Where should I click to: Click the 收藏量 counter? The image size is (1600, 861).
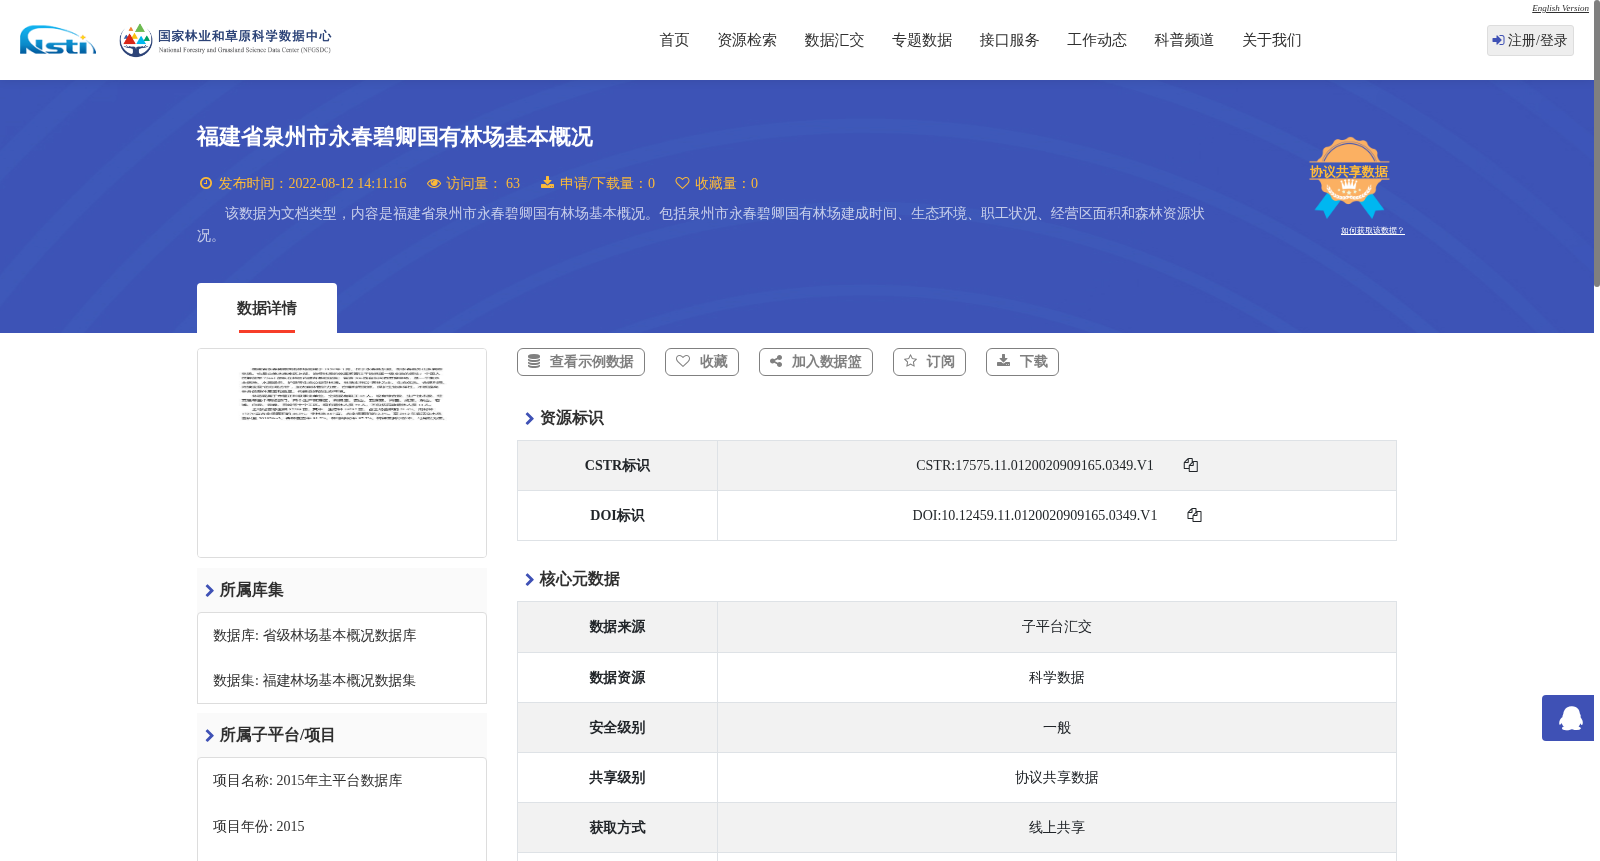pos(717,184)
